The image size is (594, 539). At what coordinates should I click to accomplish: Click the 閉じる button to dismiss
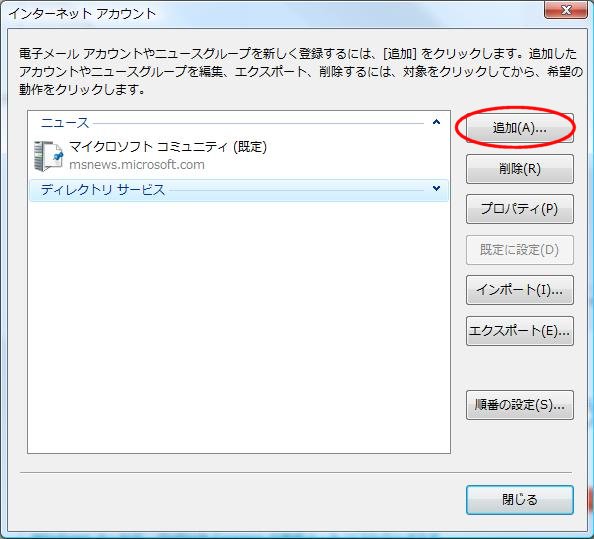(x=520, y=500)
